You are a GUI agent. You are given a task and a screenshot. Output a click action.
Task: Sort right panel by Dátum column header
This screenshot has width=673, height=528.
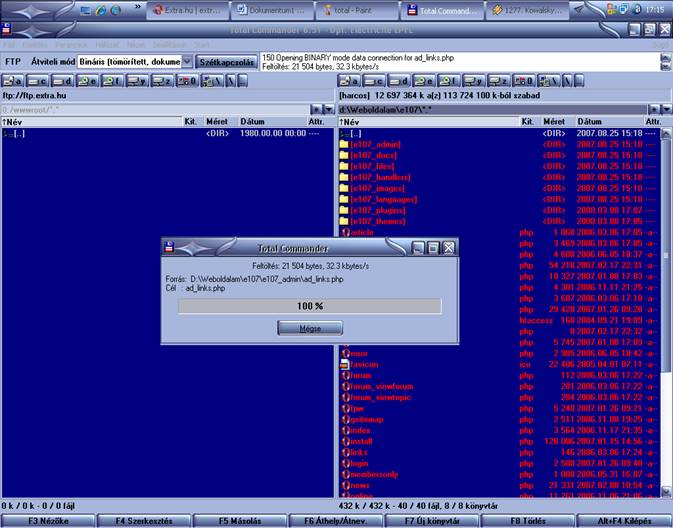click(x=590, y=120)
